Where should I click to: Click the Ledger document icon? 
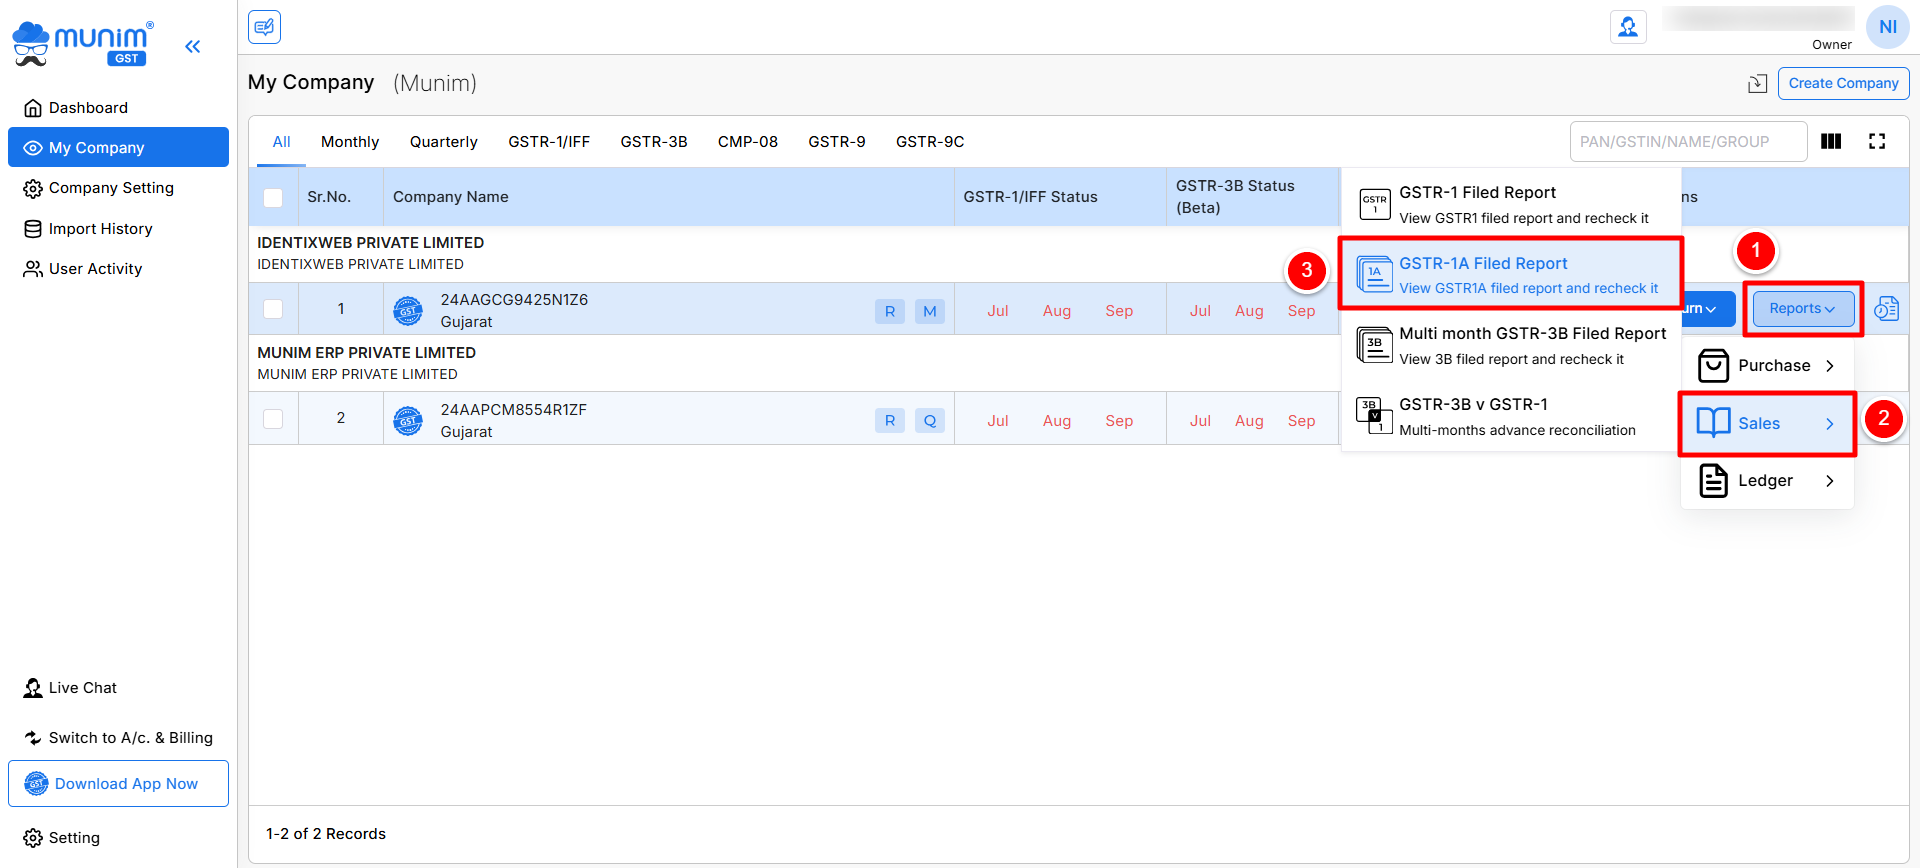[x=1714, y=481]
